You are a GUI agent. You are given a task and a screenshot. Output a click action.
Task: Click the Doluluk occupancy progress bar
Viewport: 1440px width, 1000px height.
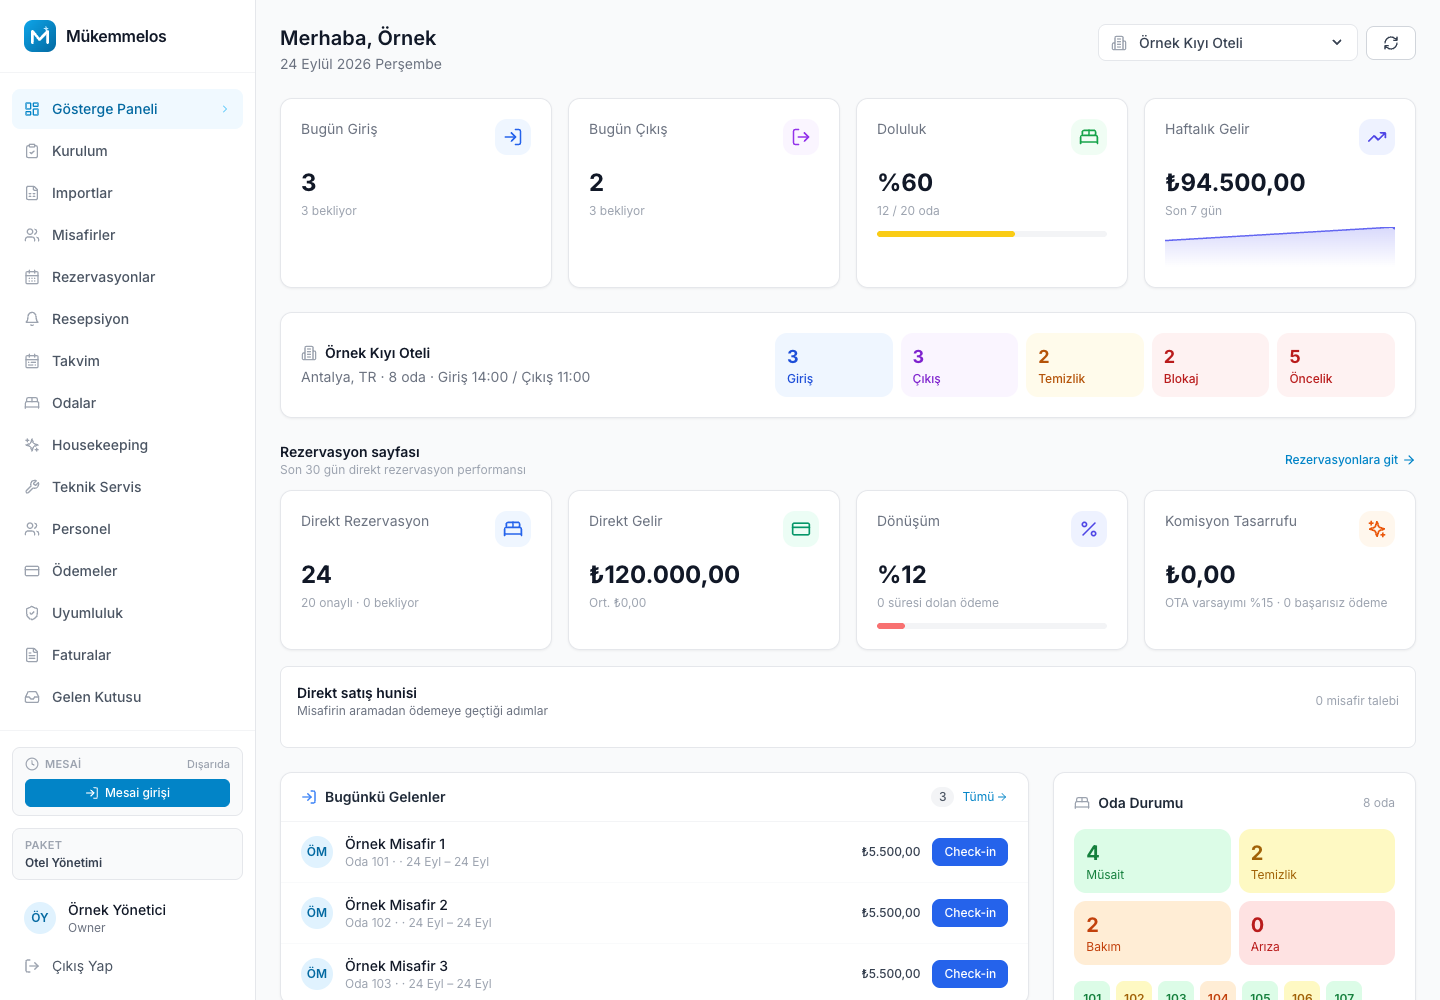pyautogui.click(x=992, y=234)
